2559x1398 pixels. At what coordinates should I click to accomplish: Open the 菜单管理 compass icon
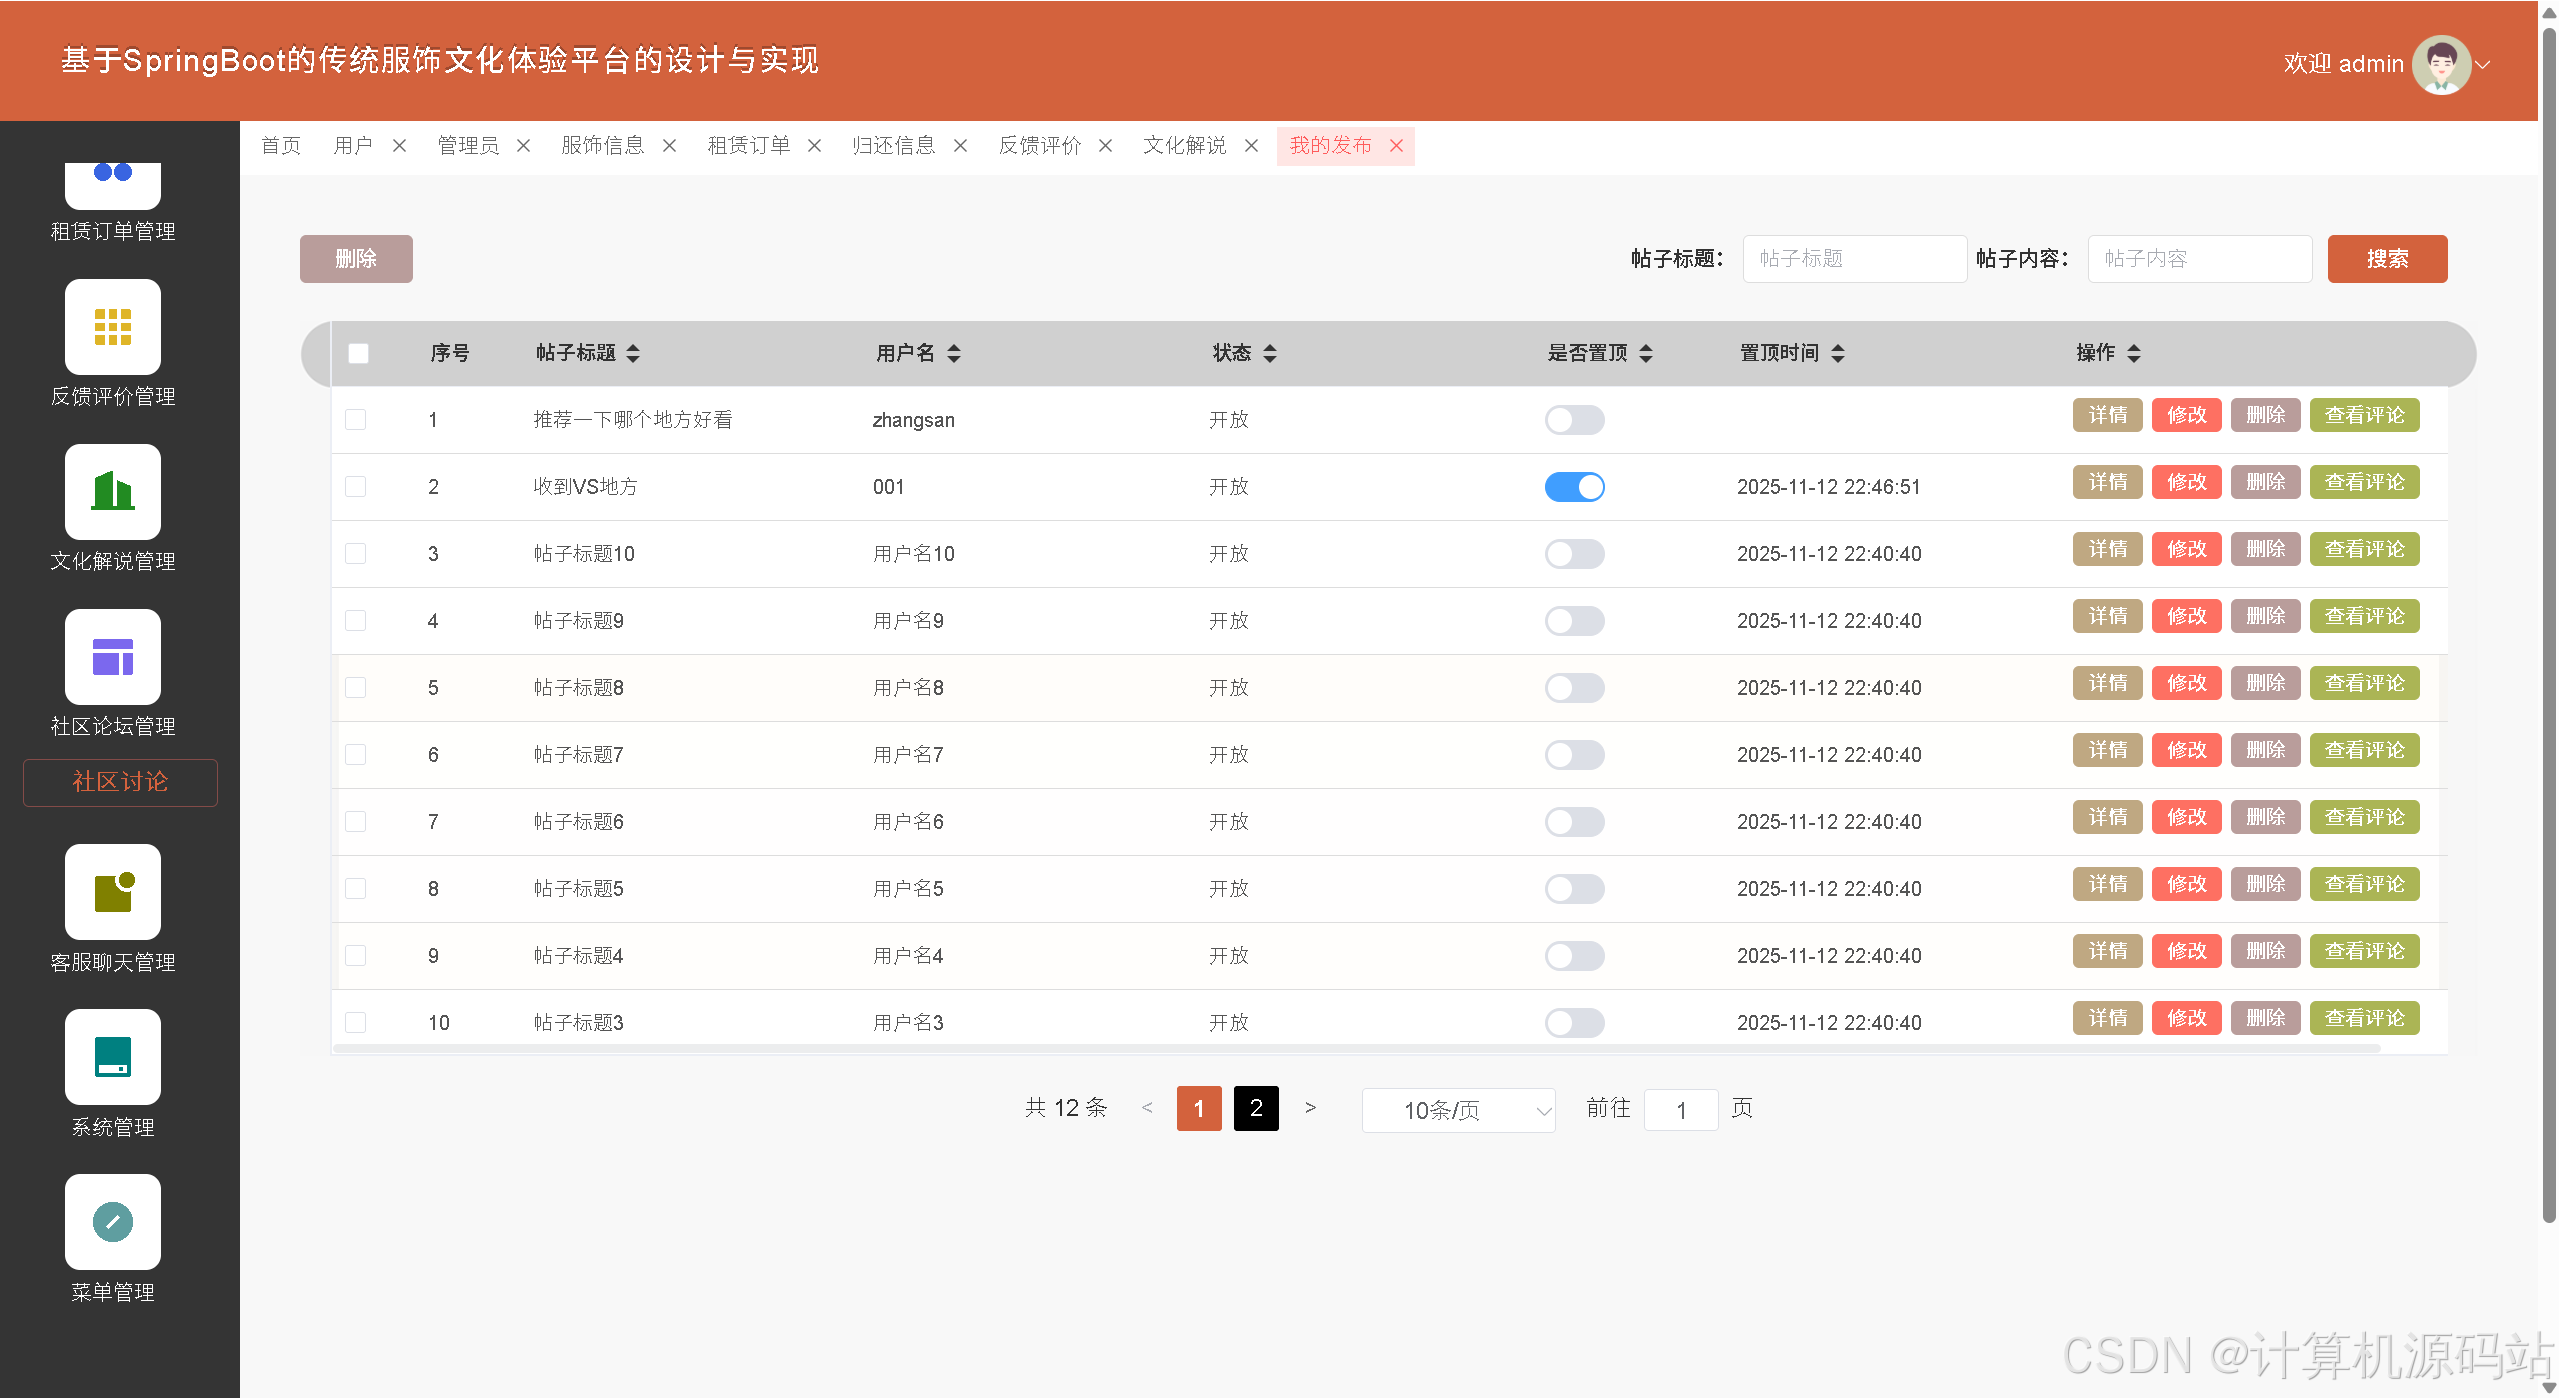pyautogui.click(x=112, y=1222)
